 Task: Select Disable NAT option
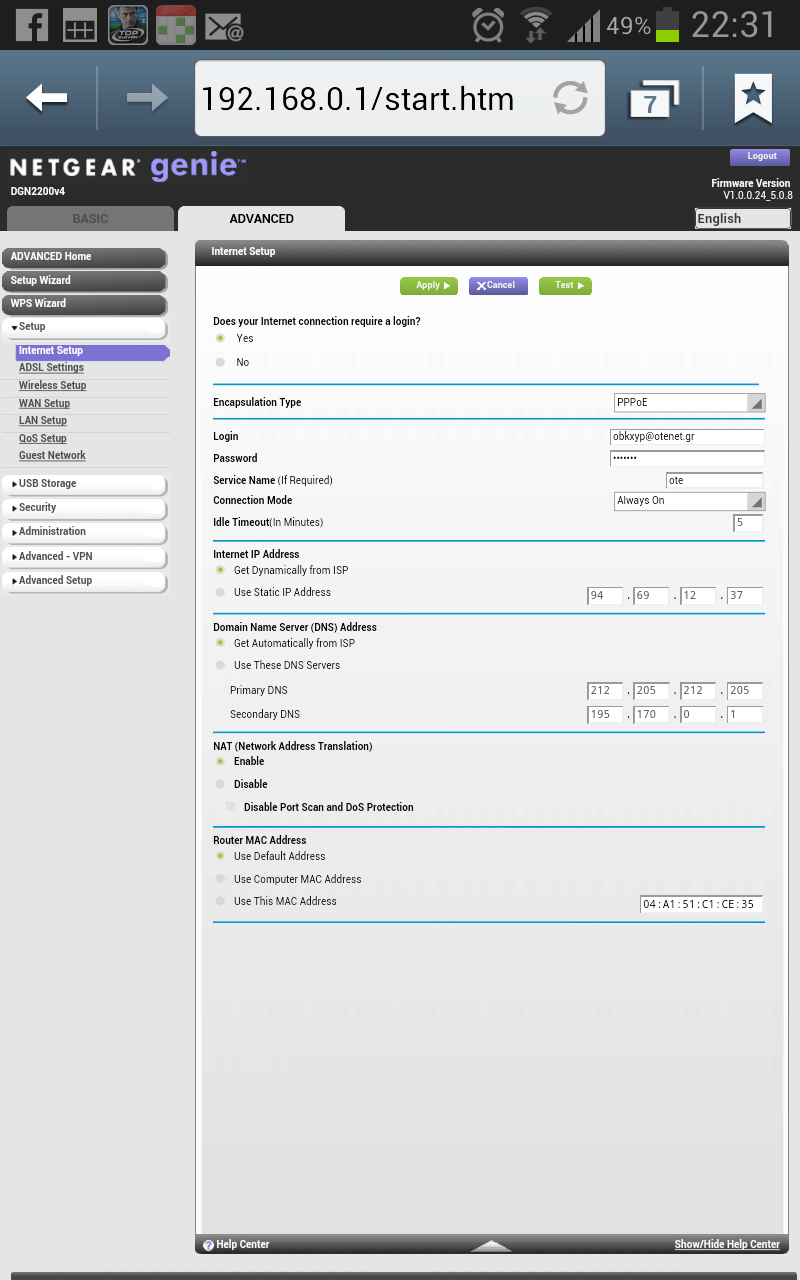click(x=220, y=784)
